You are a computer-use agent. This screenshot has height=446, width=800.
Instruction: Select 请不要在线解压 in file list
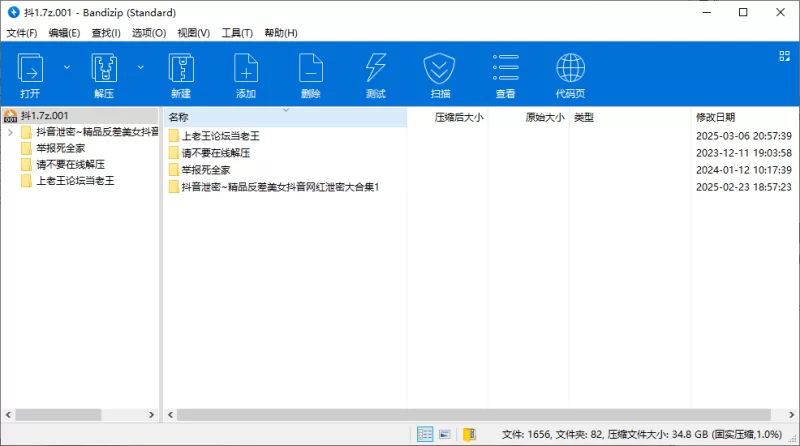[216, 153]
